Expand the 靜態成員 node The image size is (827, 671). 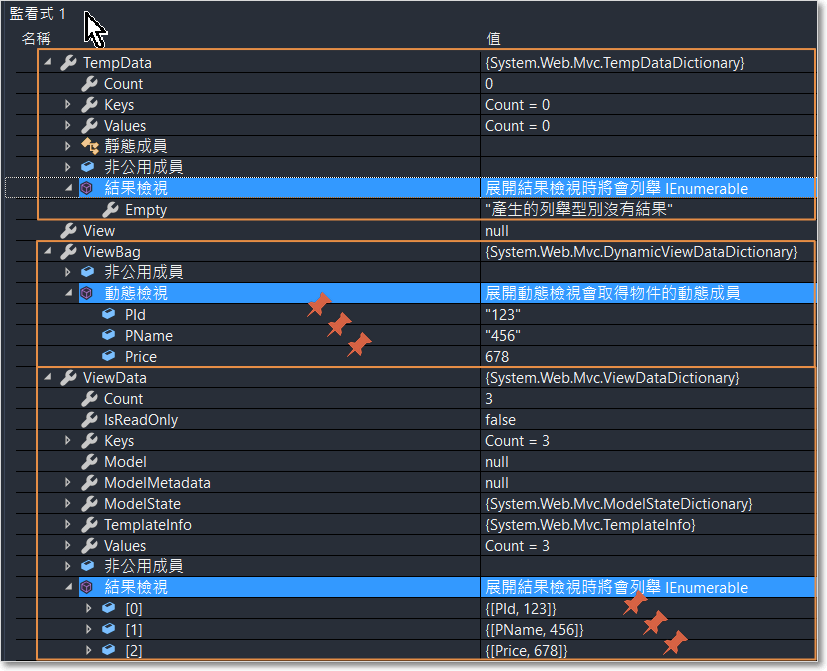point(68,146)
